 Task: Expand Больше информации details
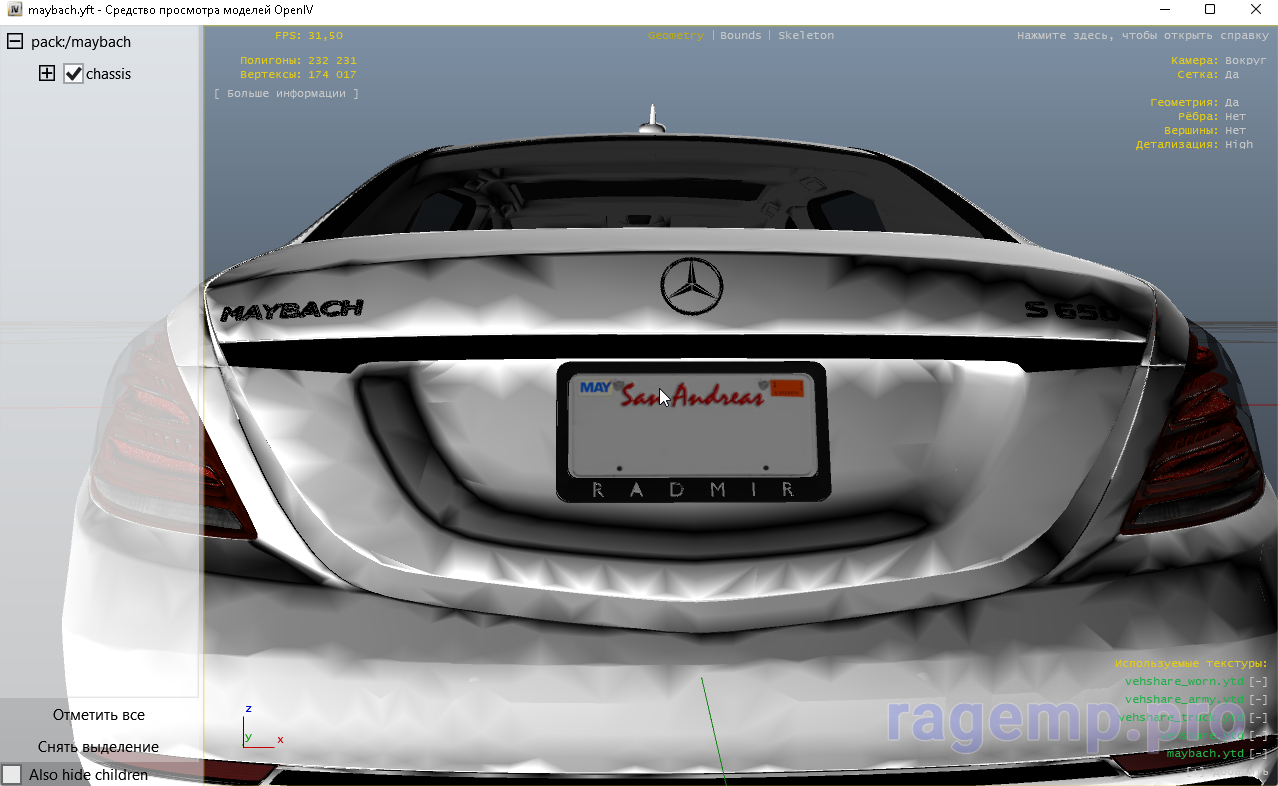point(286,94)
